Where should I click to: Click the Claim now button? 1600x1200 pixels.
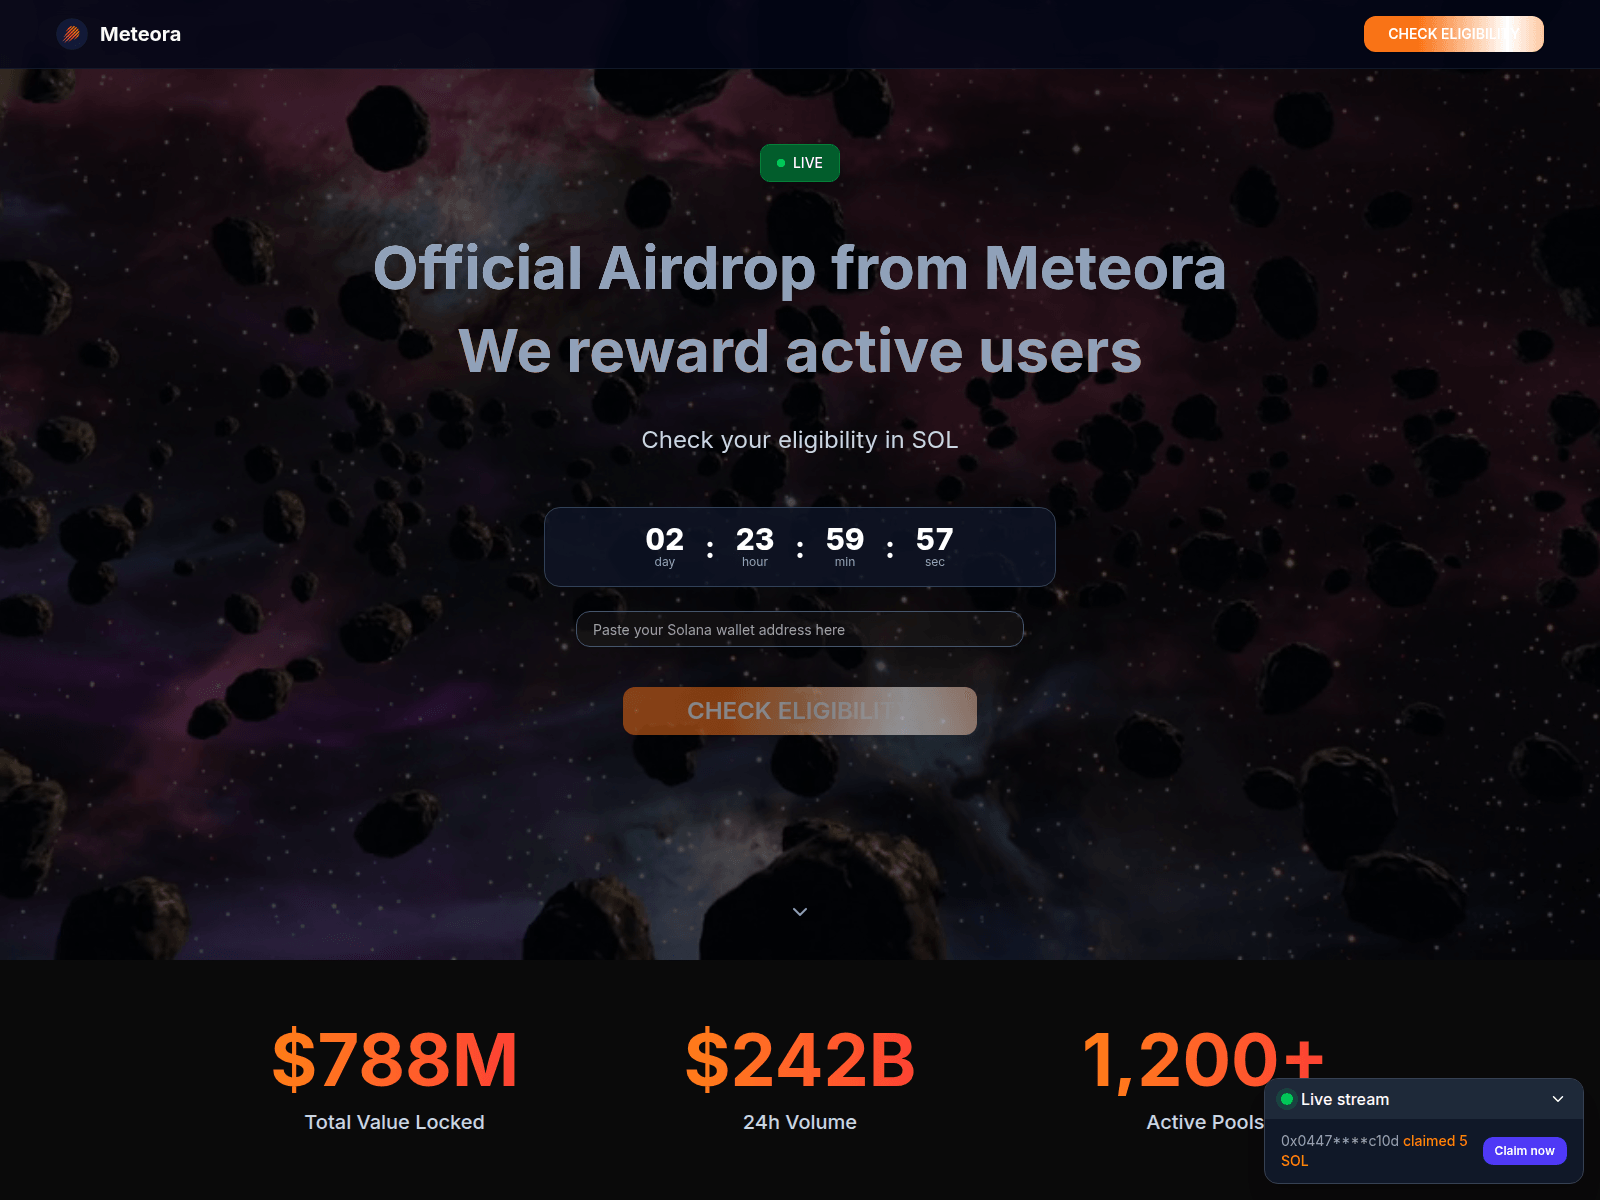[x=1524, y=1151]
